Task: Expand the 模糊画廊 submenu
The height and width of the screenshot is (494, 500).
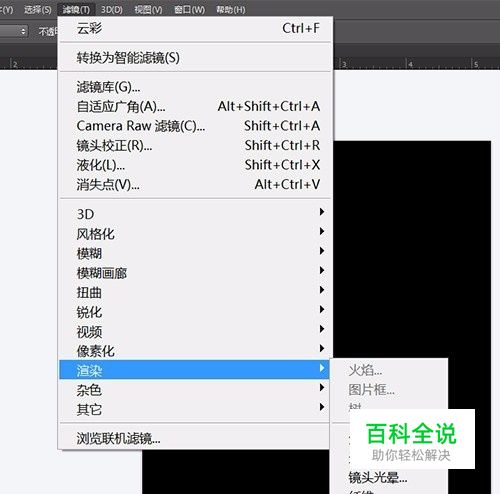Action: point(195,273)
